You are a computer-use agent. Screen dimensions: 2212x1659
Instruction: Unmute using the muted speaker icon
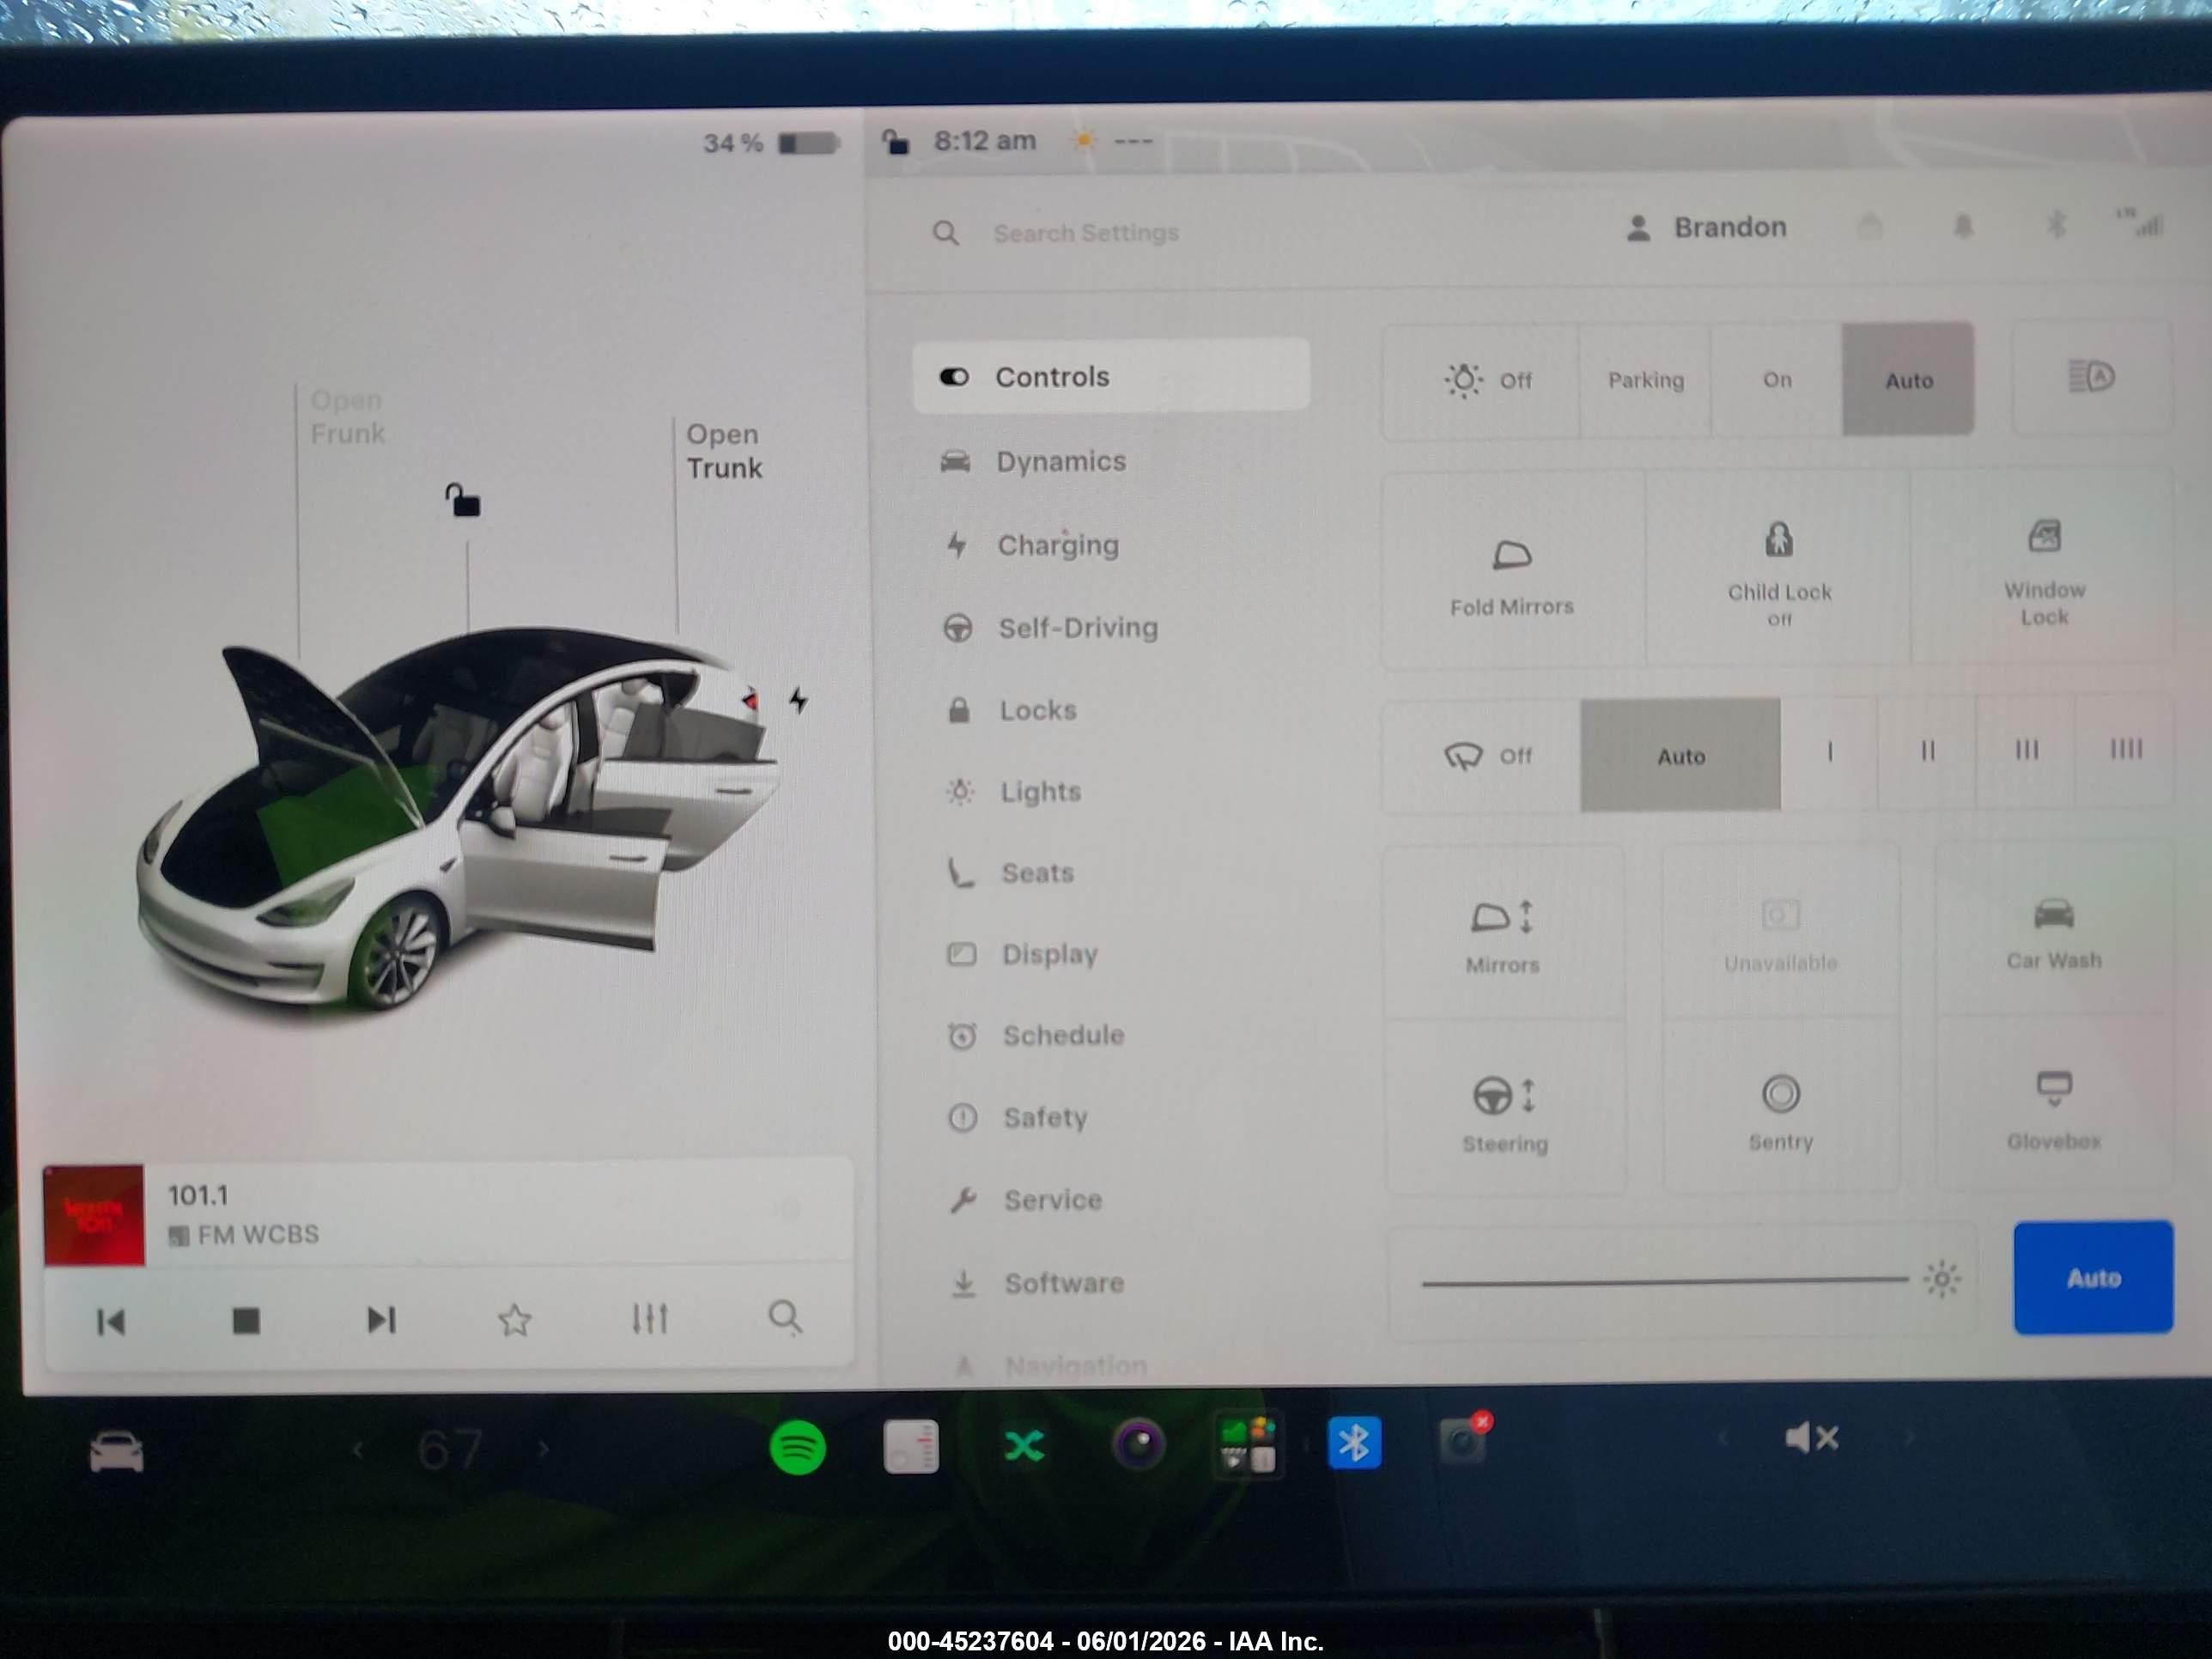[x=1811, y=1438]
